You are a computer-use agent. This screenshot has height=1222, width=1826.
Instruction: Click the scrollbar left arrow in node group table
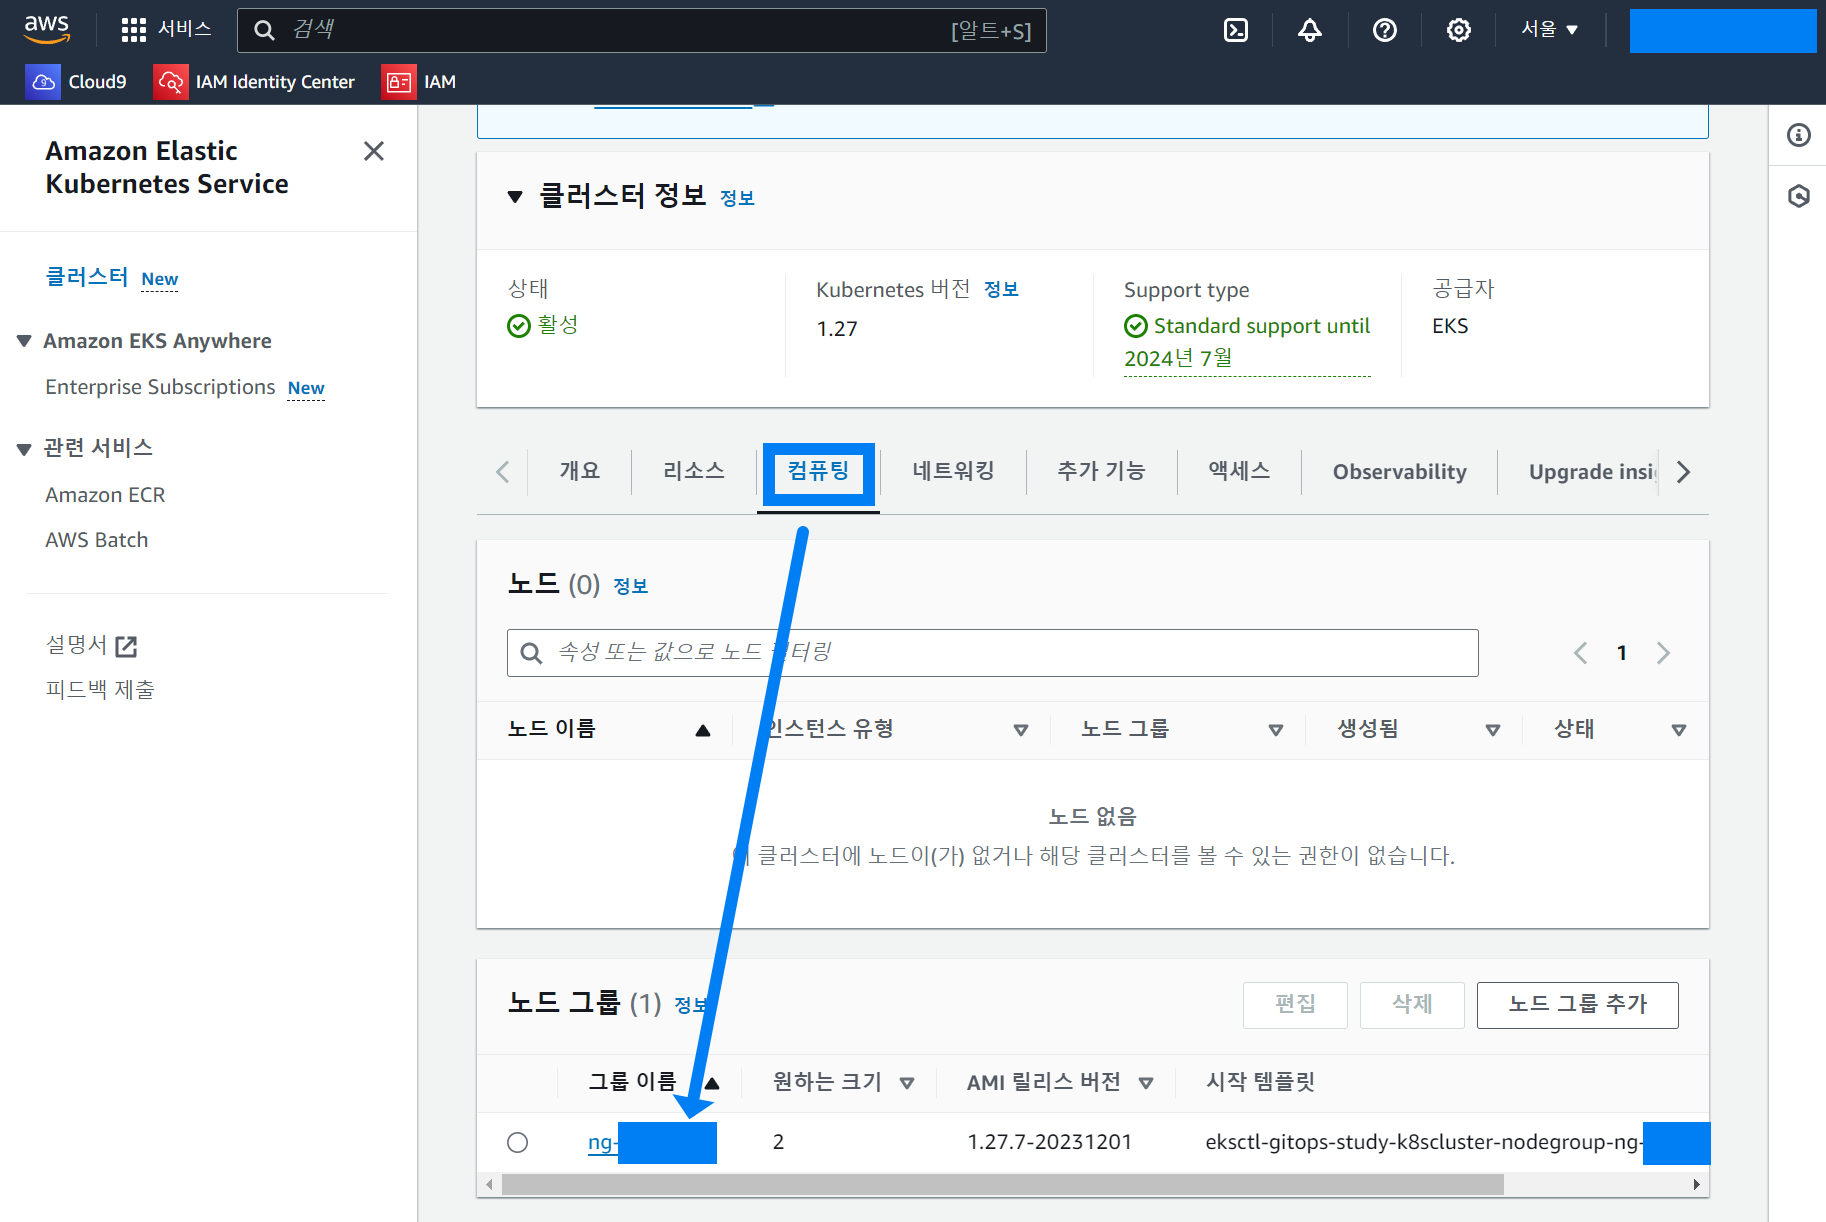point(489,1185)
